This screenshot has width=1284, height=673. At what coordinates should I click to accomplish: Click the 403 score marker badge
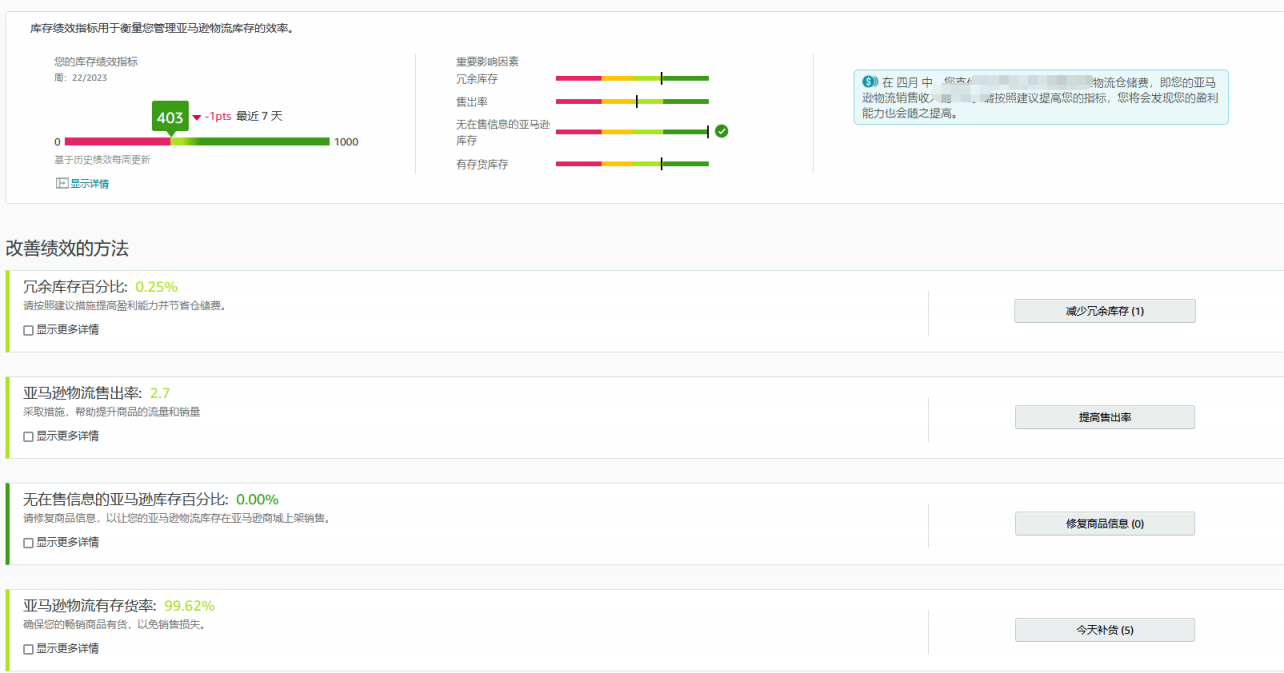(170, 117)
